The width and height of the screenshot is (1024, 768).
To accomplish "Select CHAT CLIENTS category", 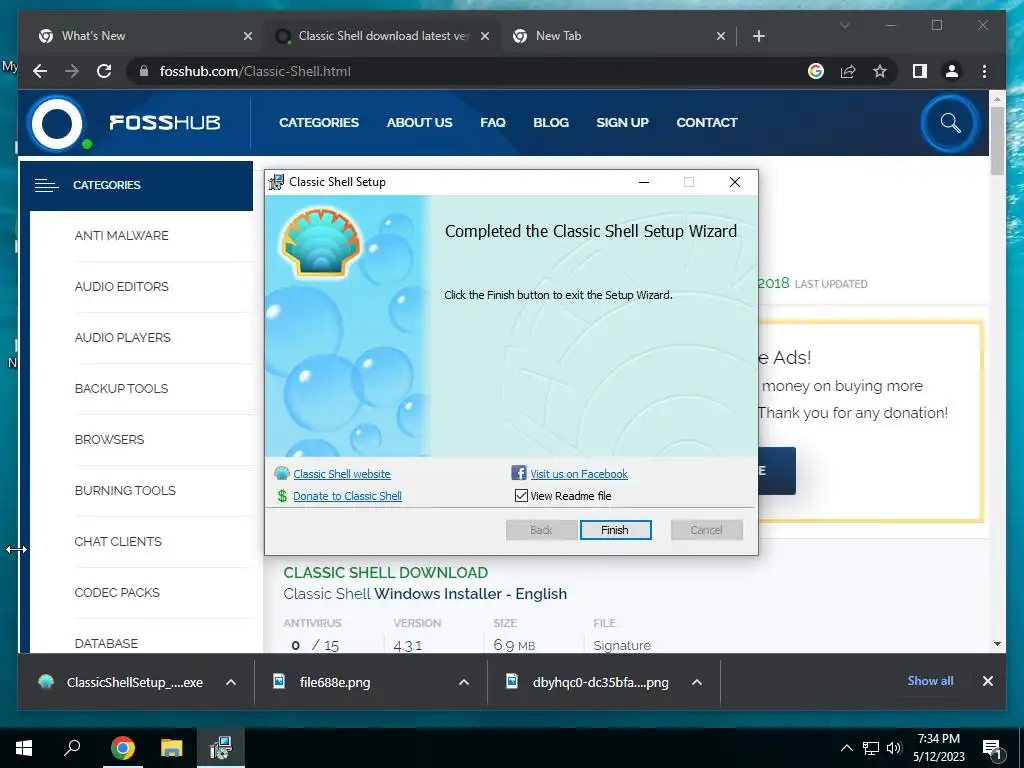I will [x=118, y=541].
